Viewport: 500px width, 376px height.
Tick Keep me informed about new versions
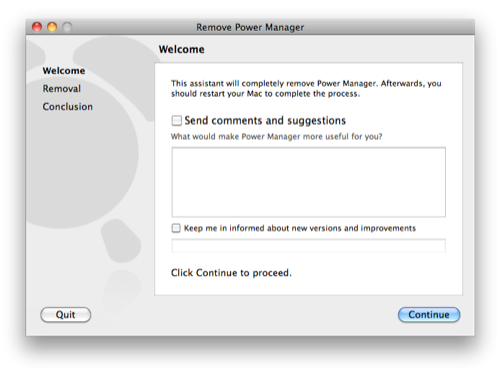pyautogui.click(x=176, y=228)
